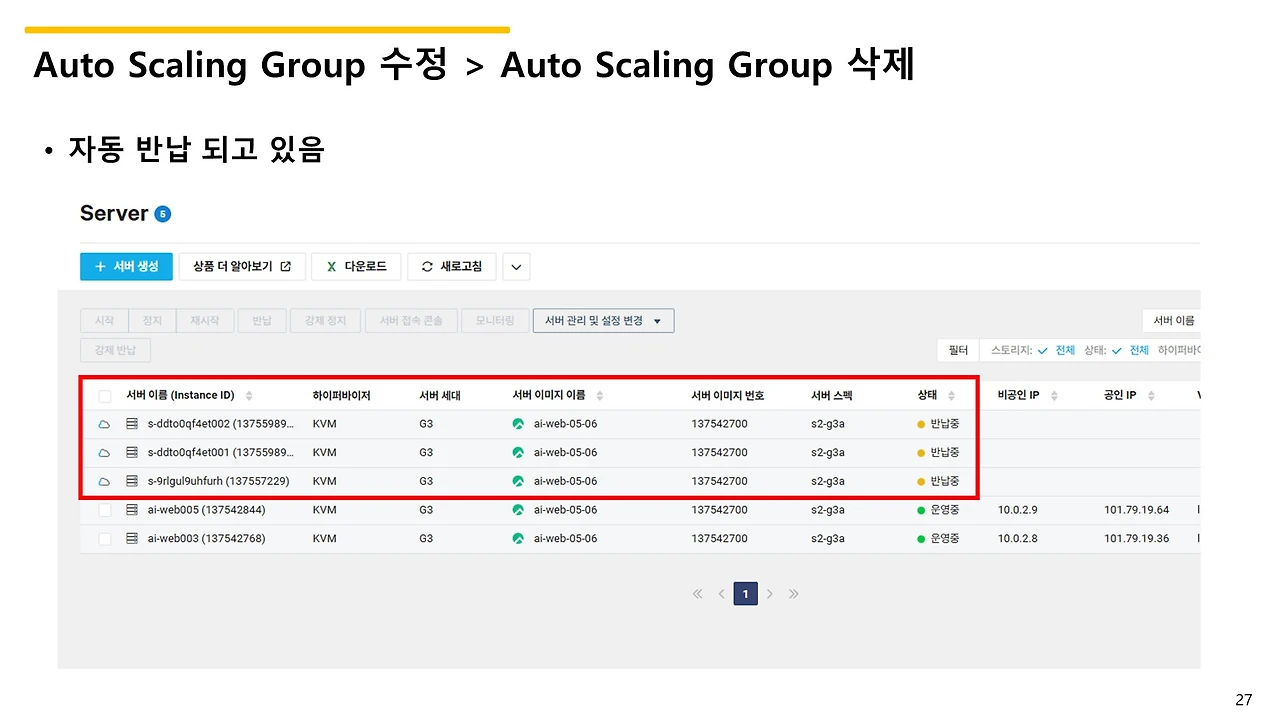Click the disabled 시작 button
The width and height of the screenshot is (1280, 720).
pyautogui.click(x=104, y=321)
